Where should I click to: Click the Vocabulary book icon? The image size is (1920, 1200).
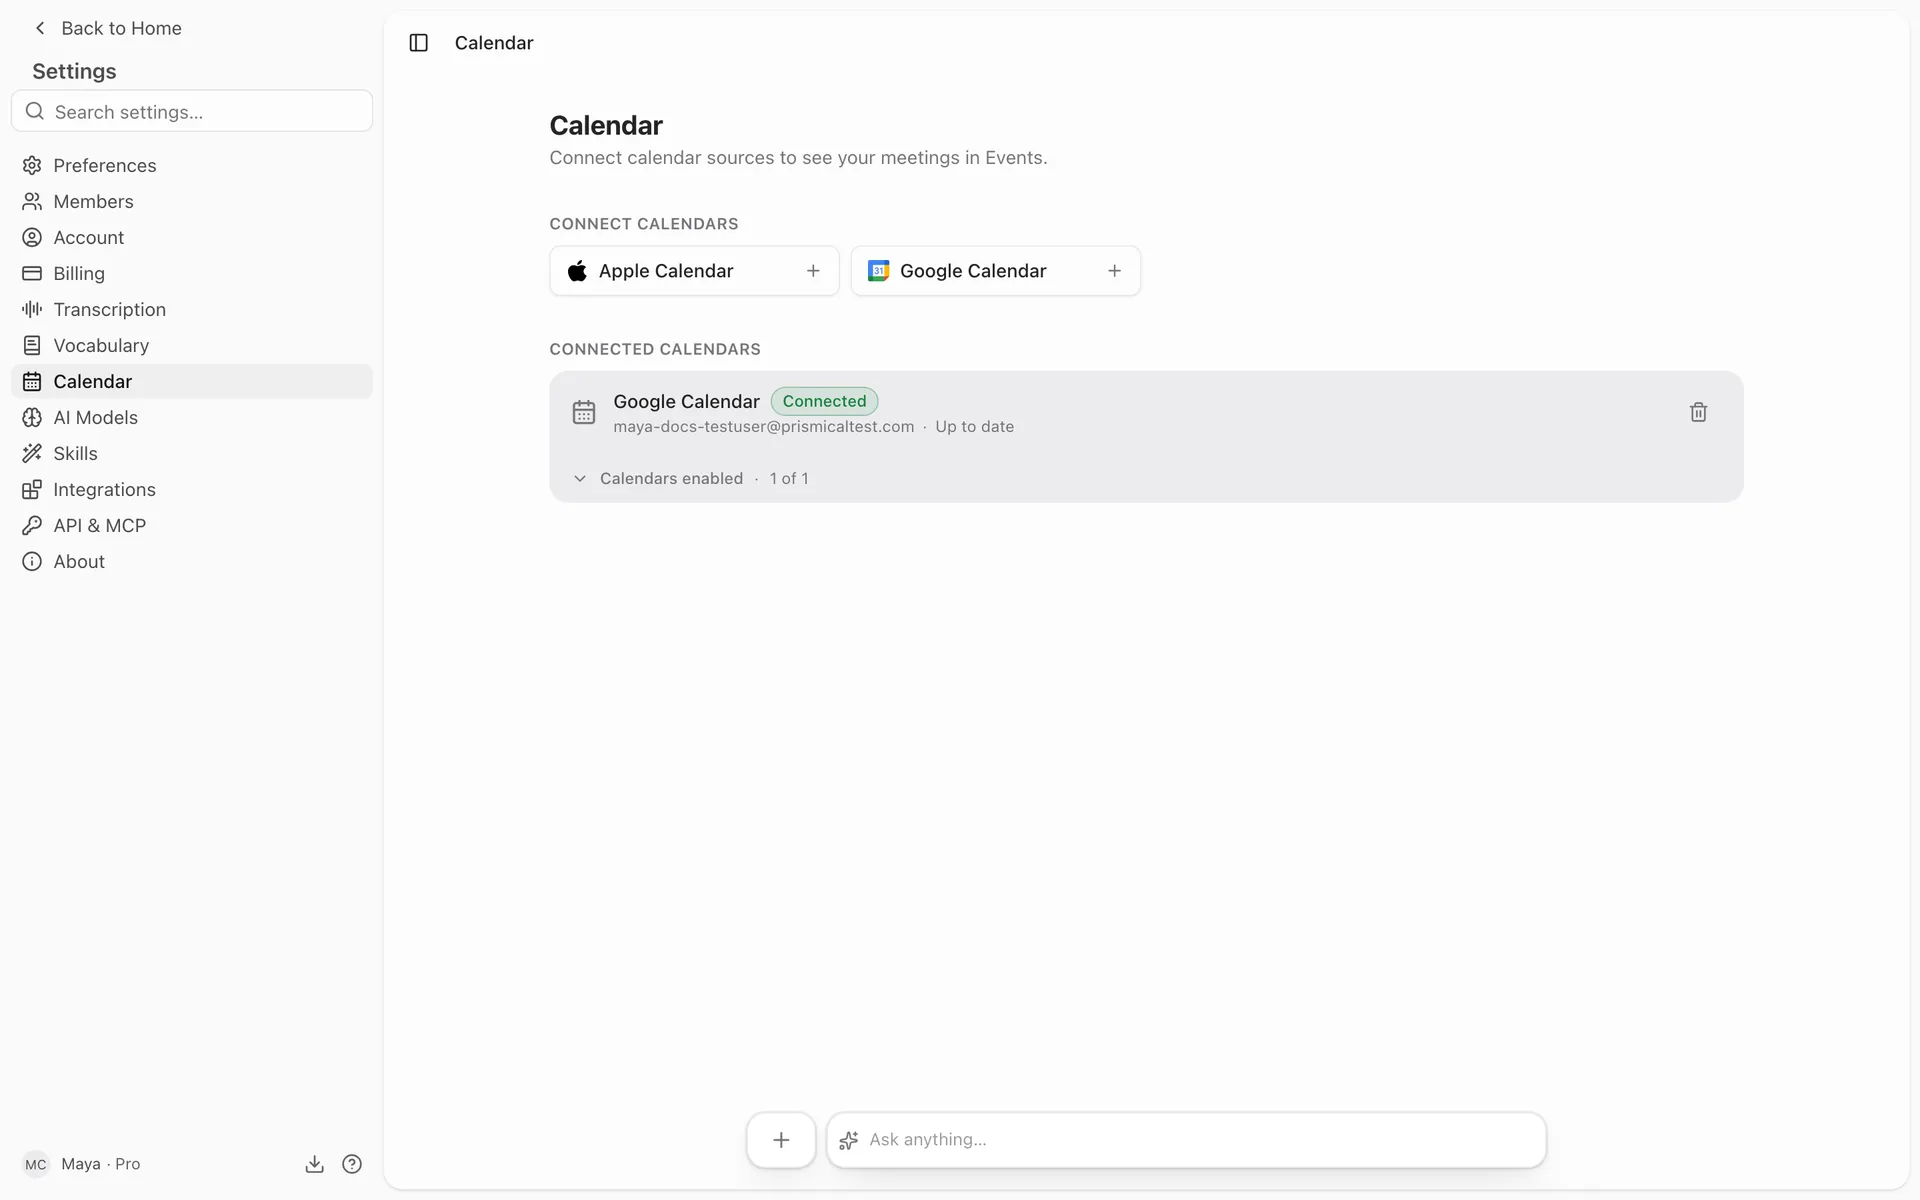tap(32, 345)
